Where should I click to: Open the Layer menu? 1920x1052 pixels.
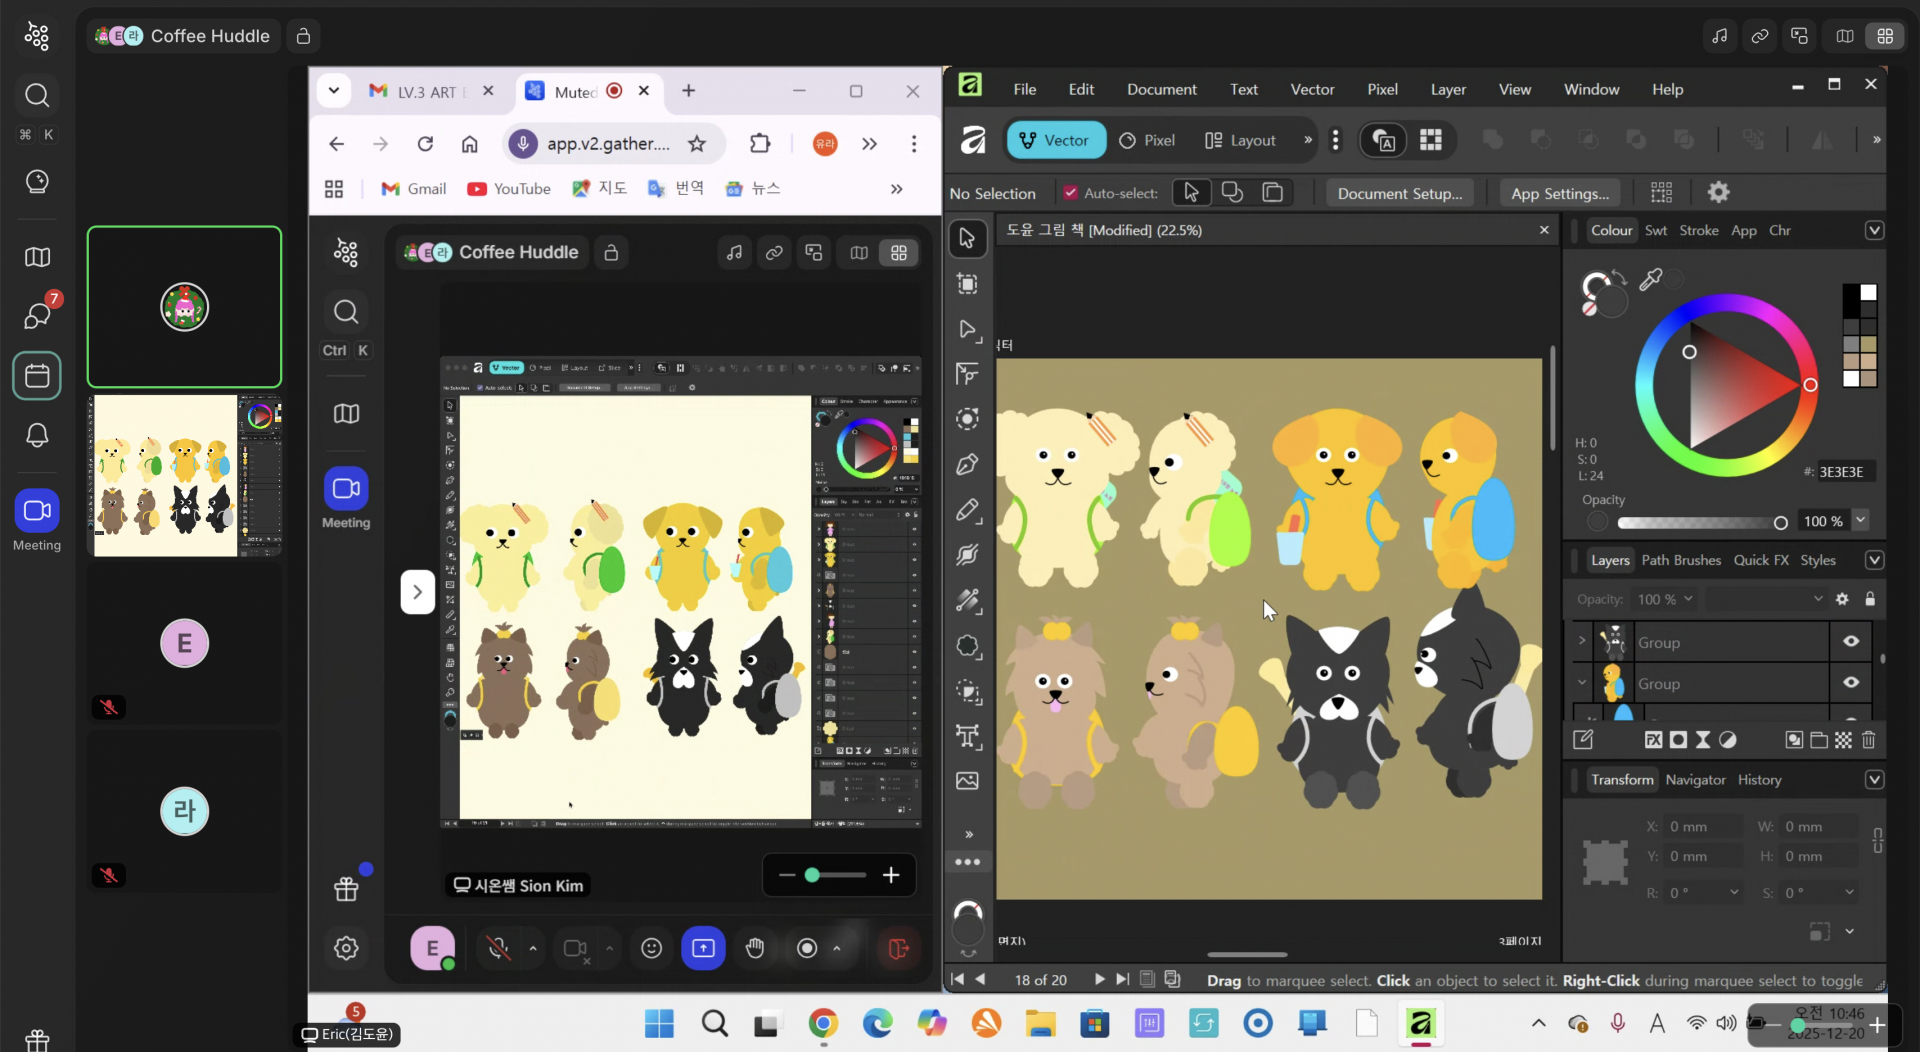tap(1447, 89)
